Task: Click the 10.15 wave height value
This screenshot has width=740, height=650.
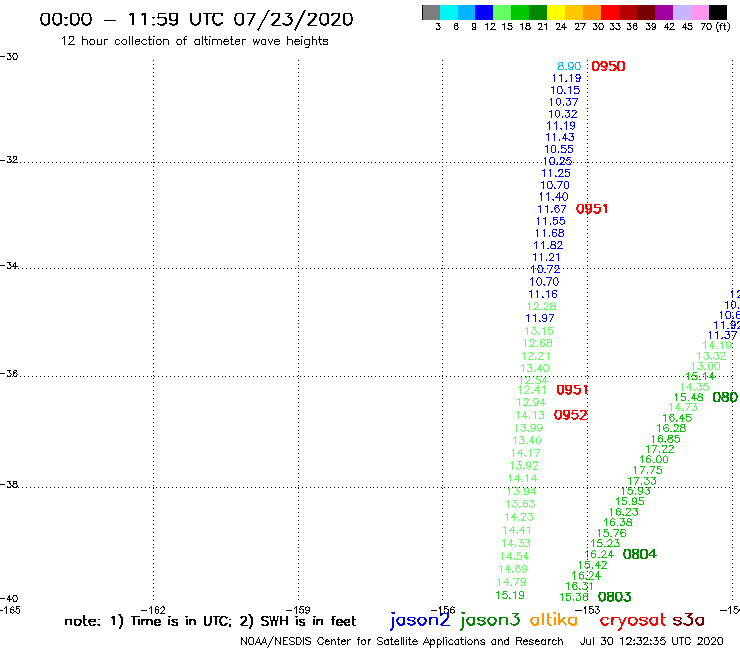Action: click(565, 90)
